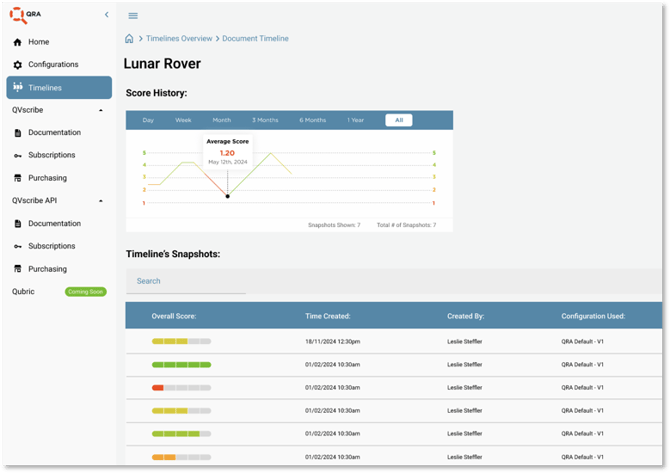
Task: Select the All time range filter
Action: tap(398, 120)
